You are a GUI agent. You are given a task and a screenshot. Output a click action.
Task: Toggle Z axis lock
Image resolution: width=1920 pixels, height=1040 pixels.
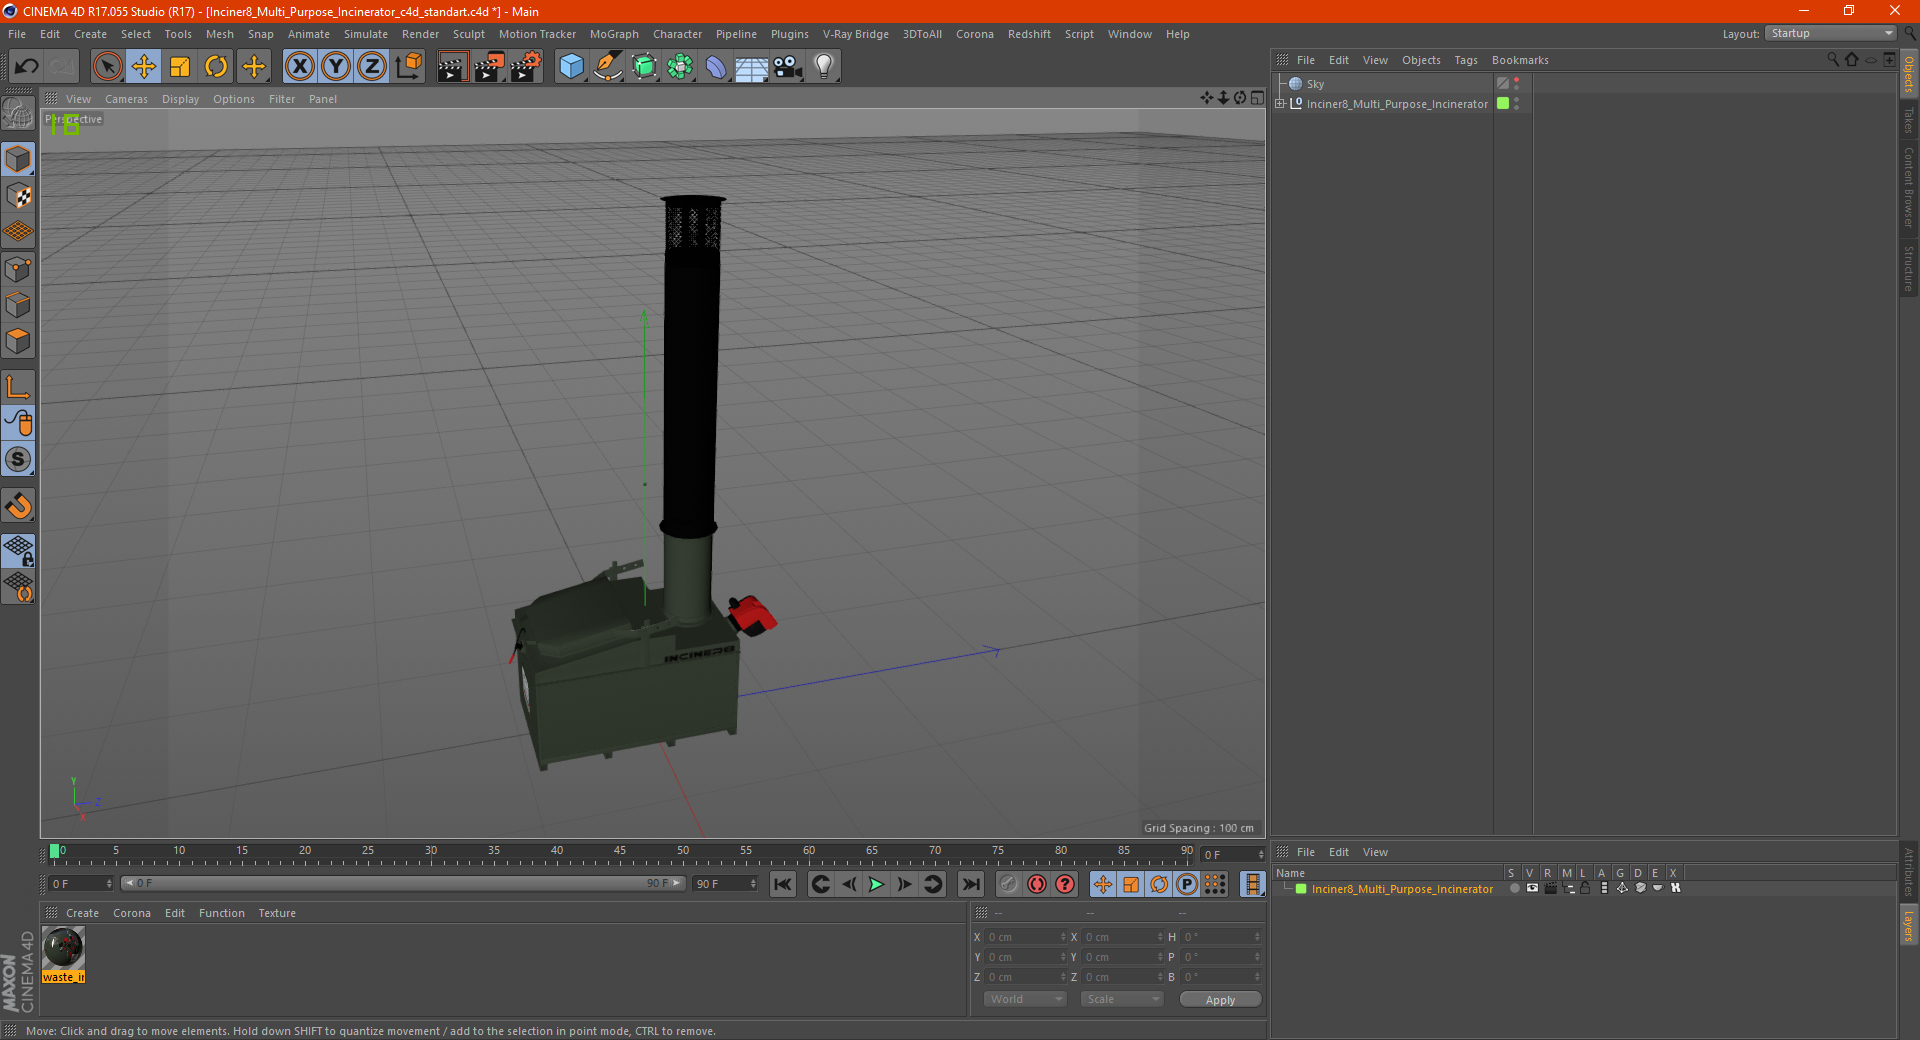coord(372,67)
